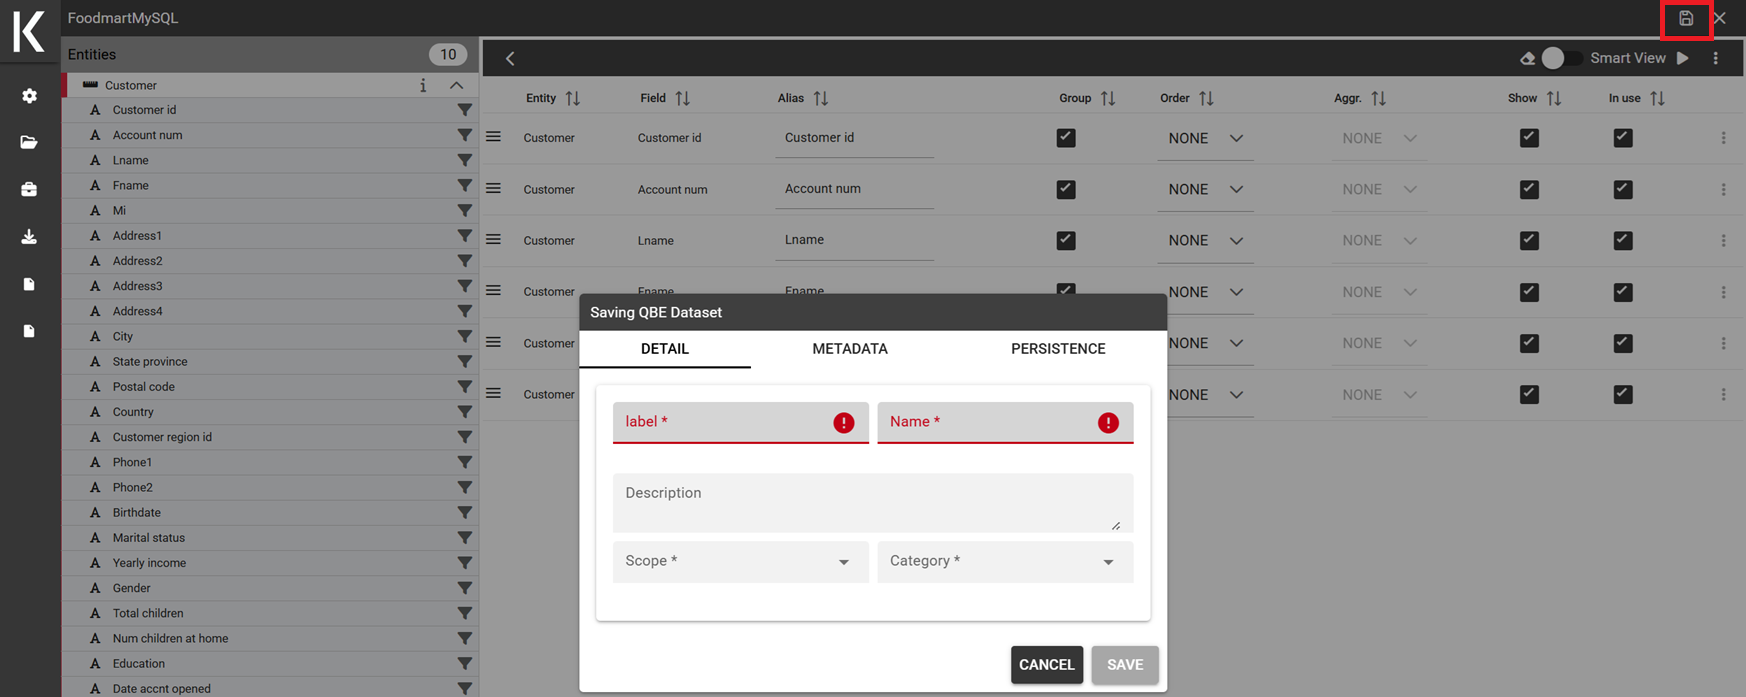Open the query toolbar three-dot menu

point(1716,58)
